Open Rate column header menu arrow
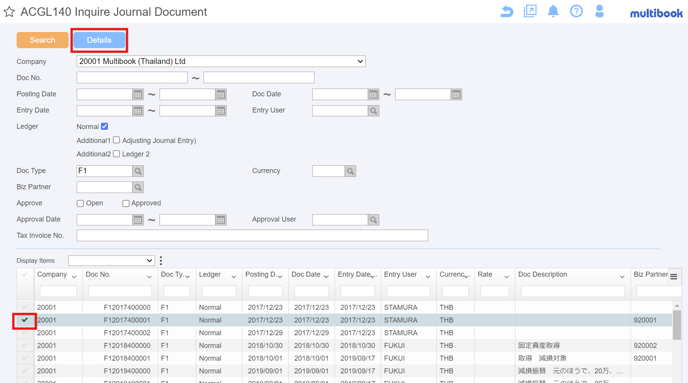 click(506, 276)
